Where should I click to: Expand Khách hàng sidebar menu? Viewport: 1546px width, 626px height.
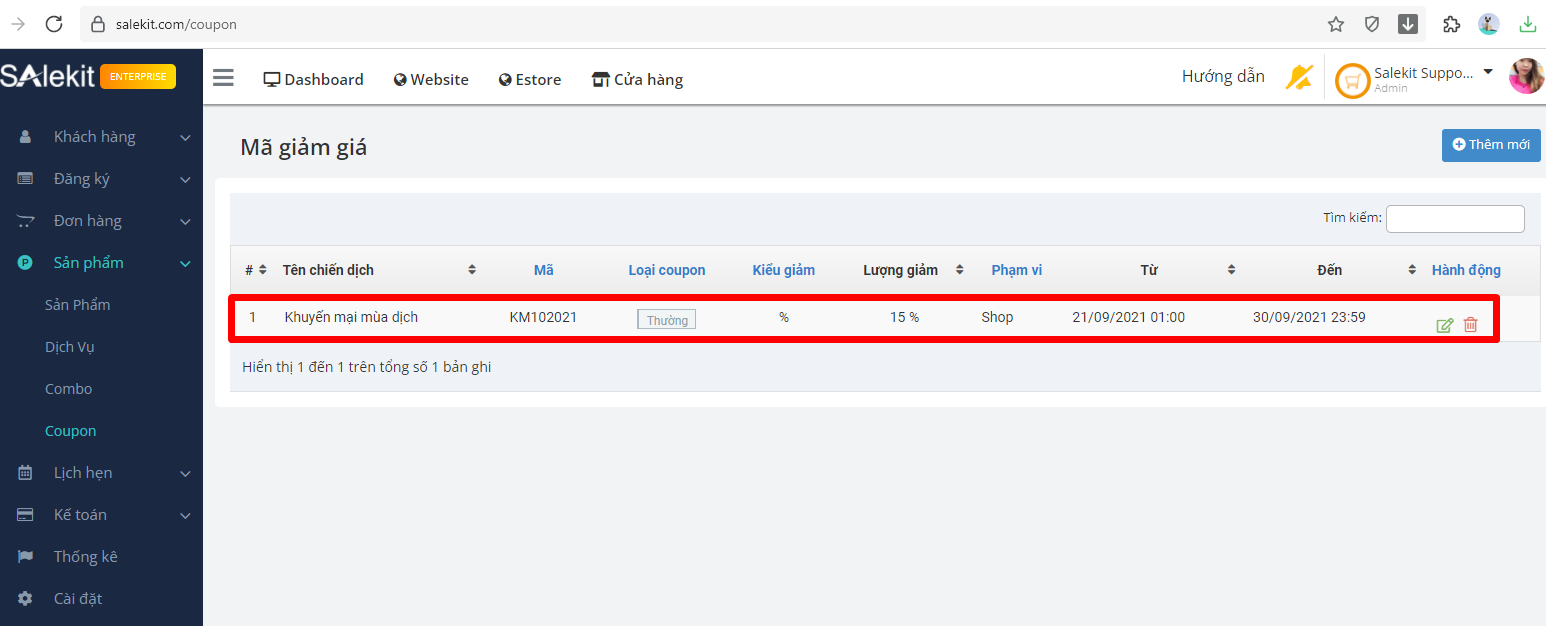pyautogui.click(x=101, y=137)
